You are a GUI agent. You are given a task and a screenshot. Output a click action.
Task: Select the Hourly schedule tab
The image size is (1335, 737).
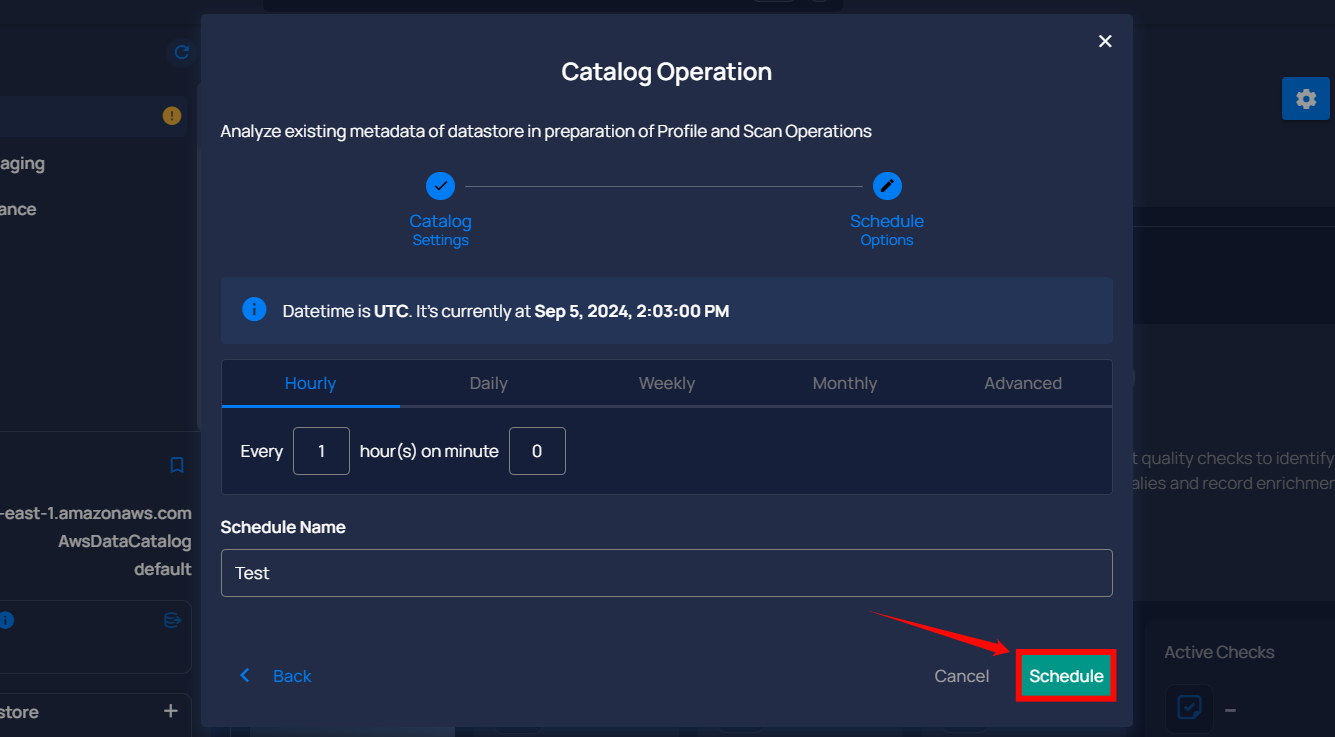pos(310,384)
